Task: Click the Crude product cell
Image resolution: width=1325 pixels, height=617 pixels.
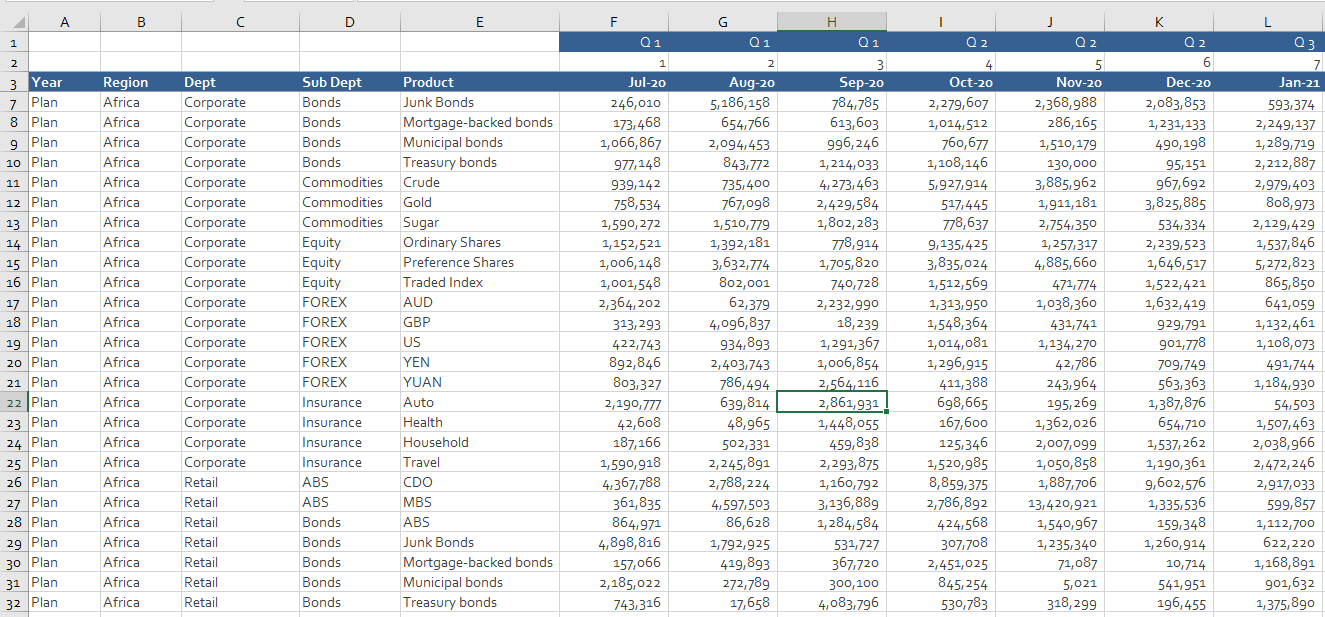Action: click(479, 182)
